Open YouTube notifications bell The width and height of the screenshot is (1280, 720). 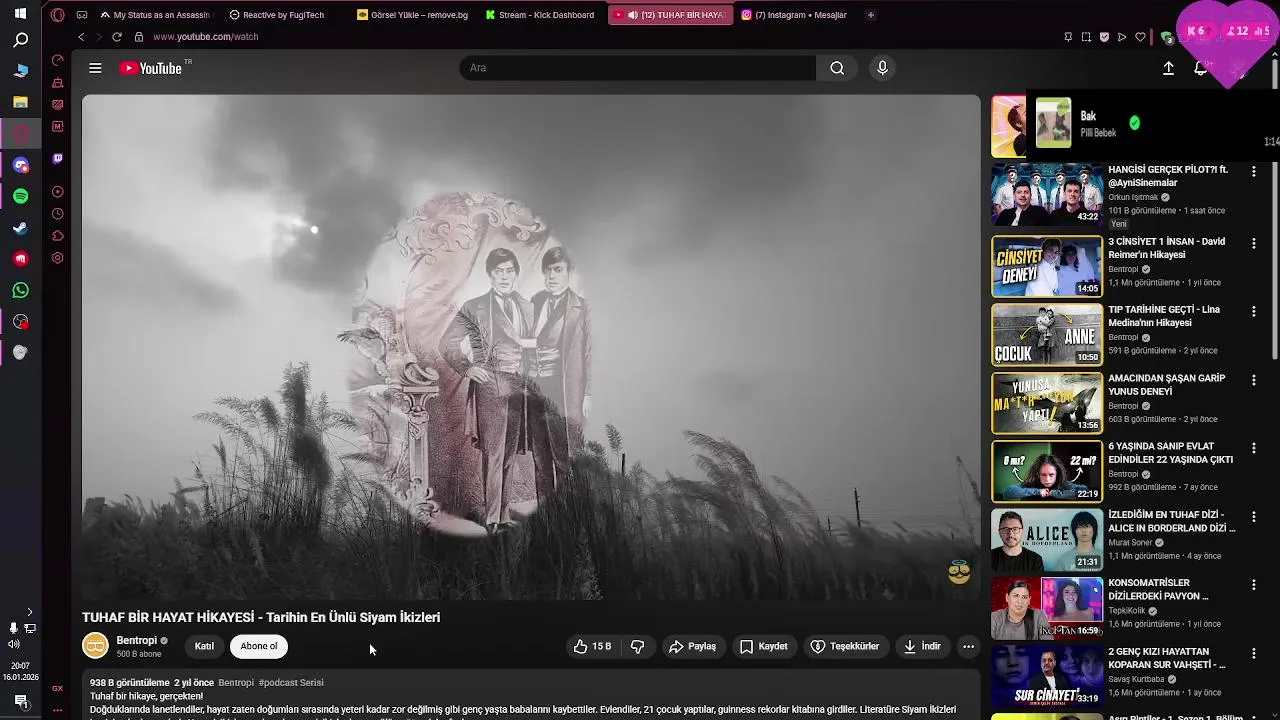pyautogui.click(x=1201, y=68)
